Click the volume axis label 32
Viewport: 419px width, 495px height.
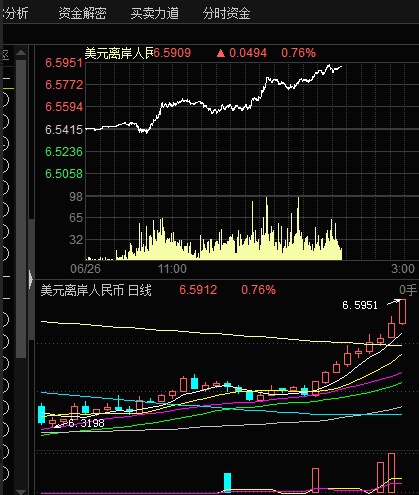coord(76,239)
